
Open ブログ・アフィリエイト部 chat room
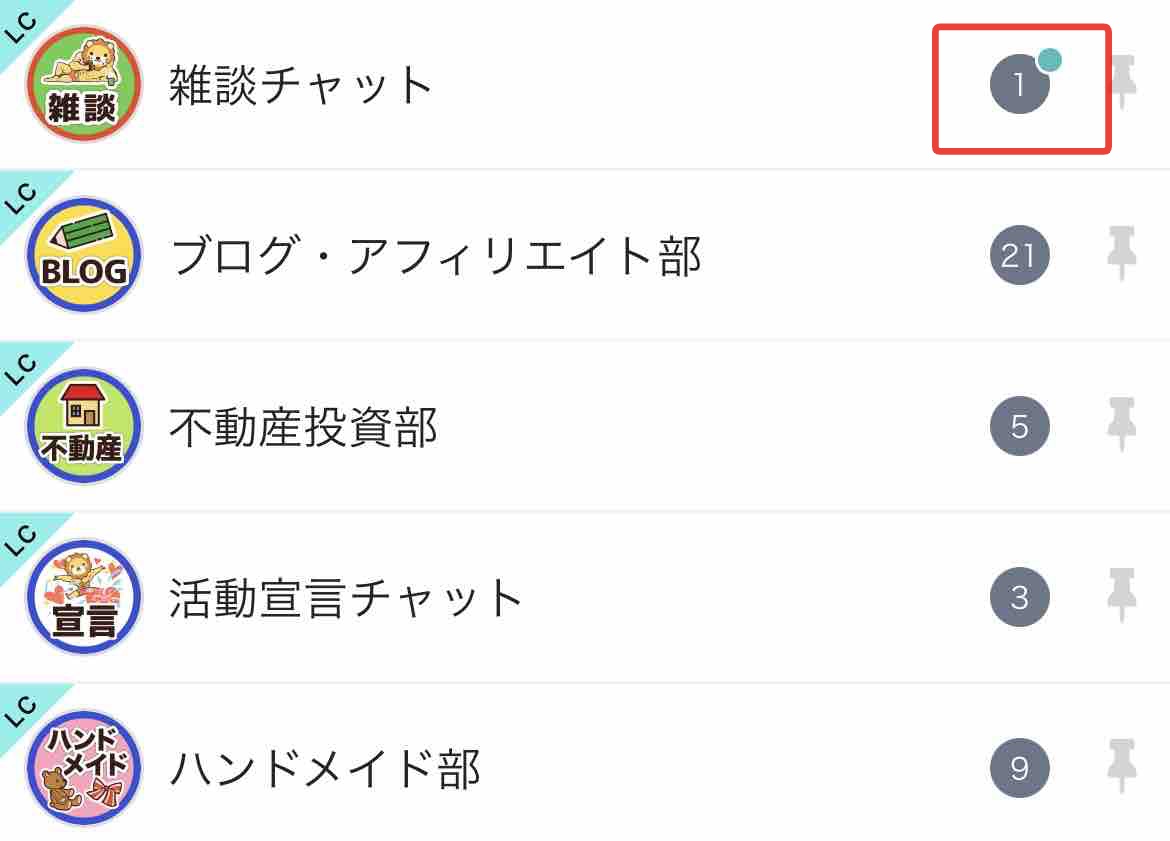tap(585, 255)
